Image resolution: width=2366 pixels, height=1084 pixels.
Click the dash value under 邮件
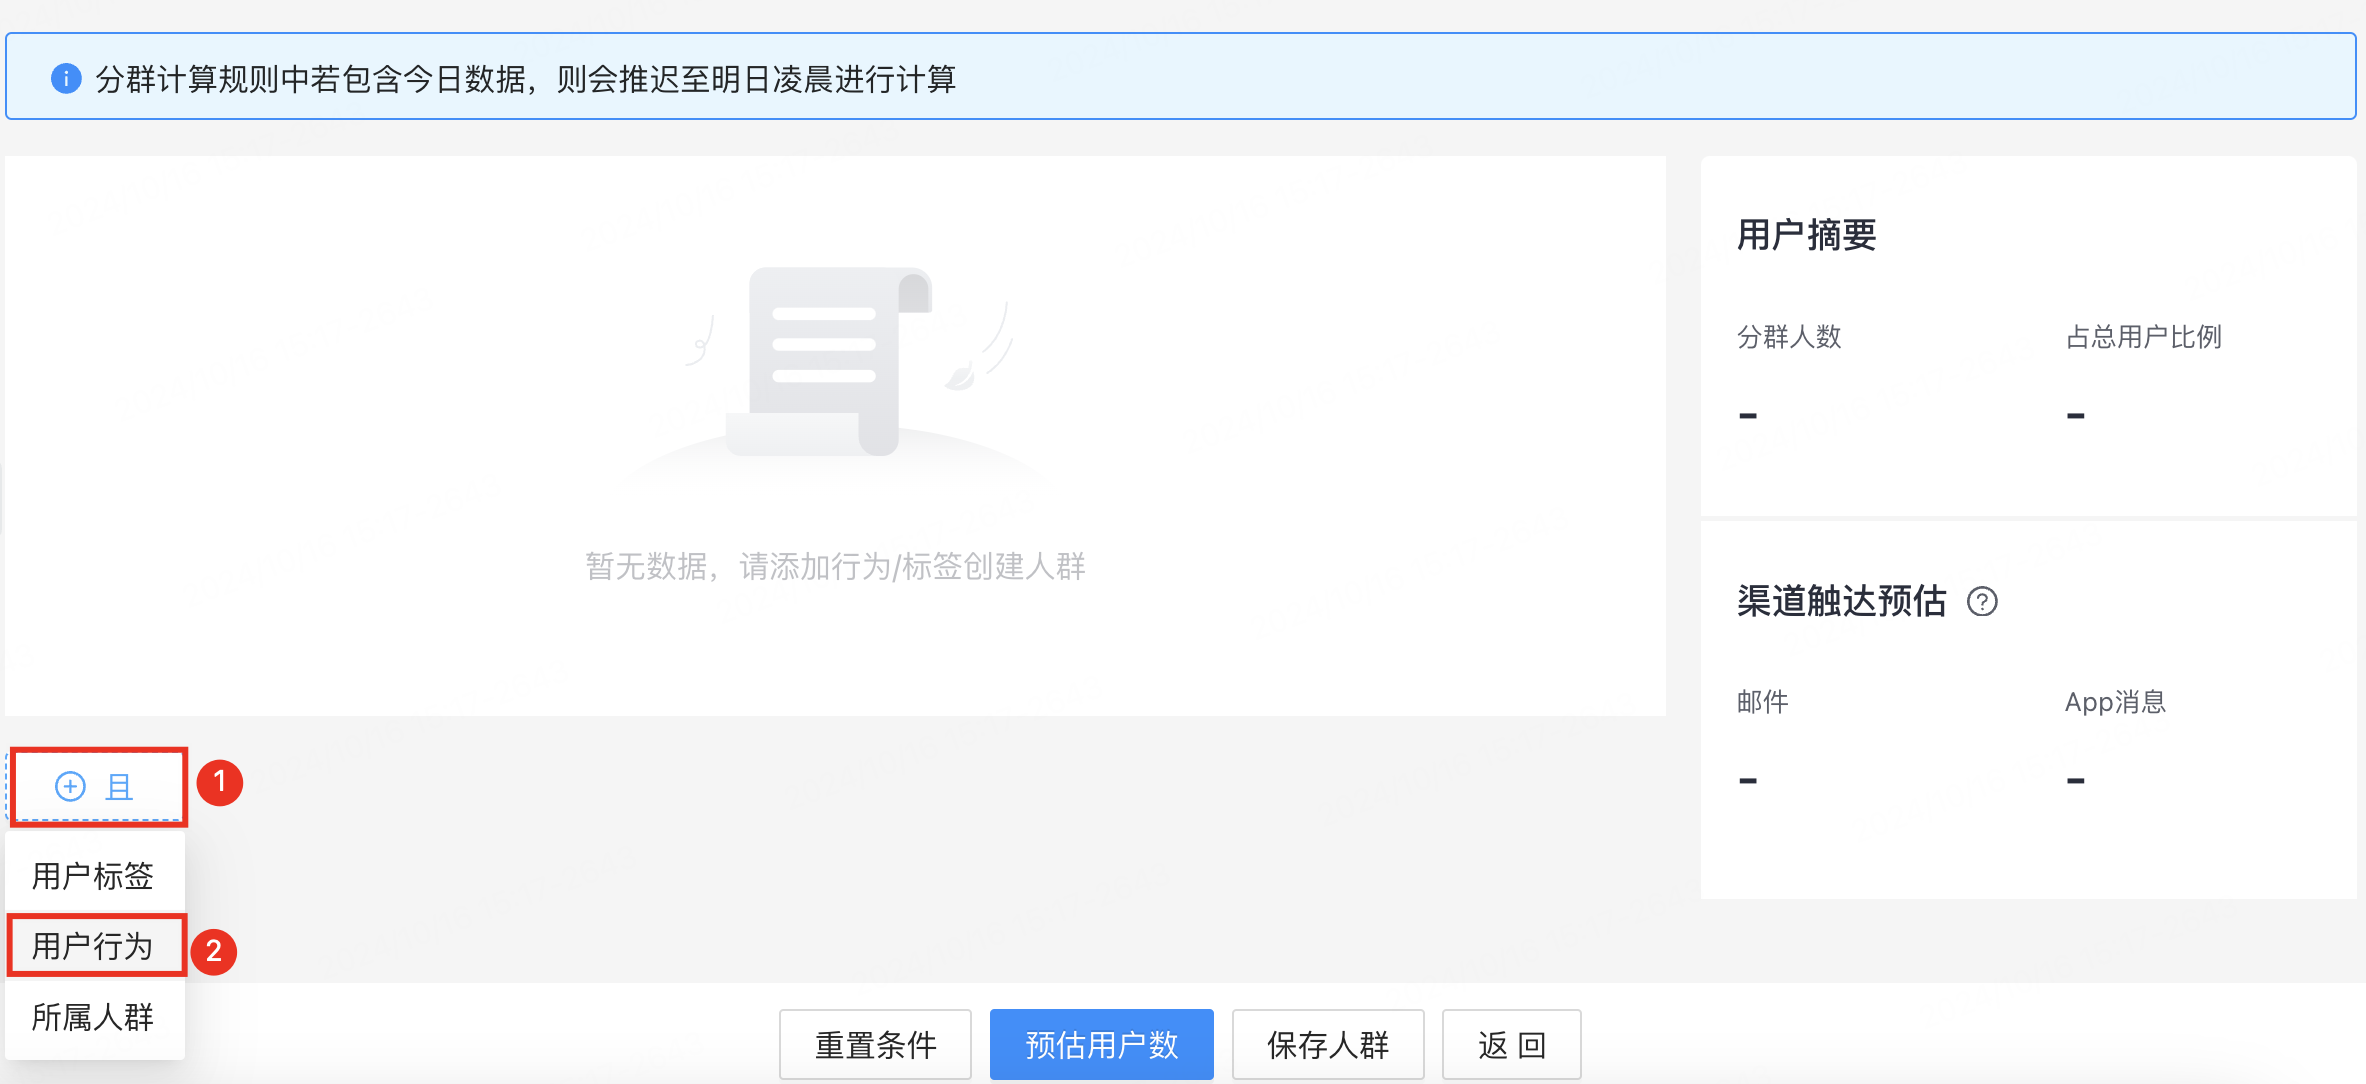point(1748,780)
